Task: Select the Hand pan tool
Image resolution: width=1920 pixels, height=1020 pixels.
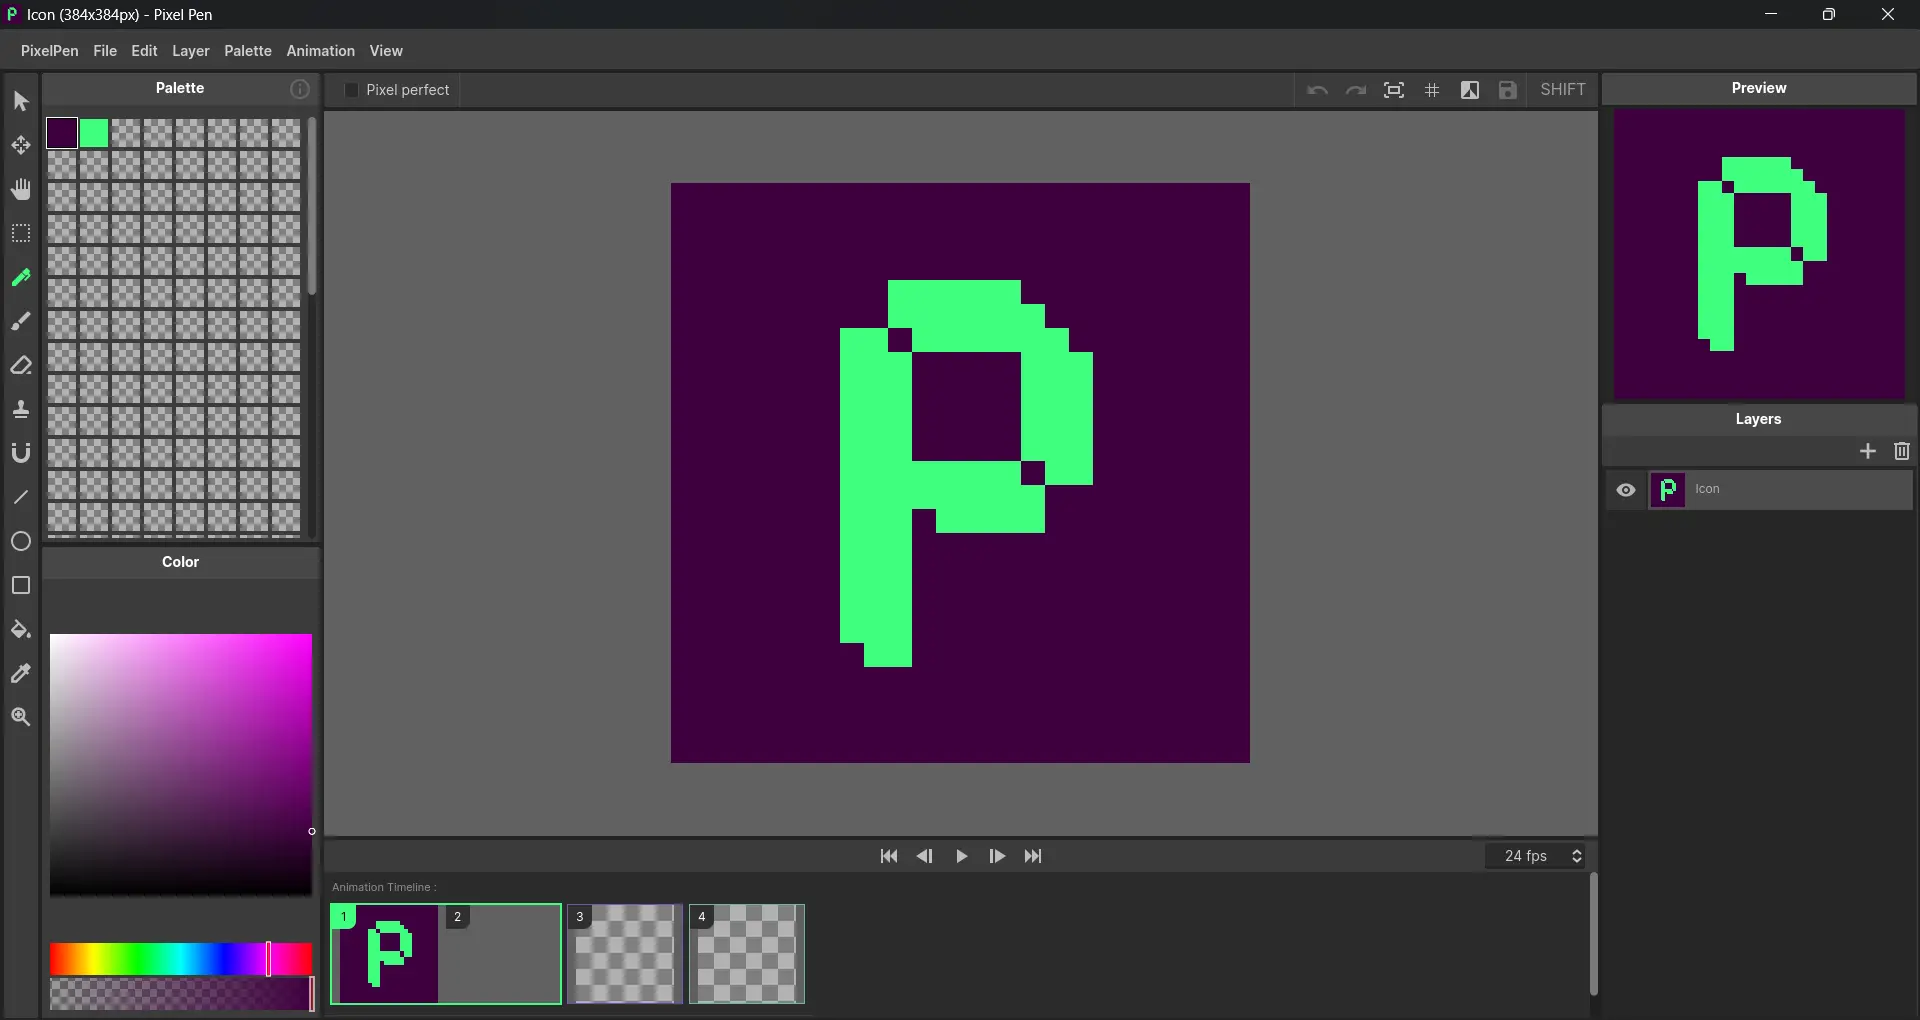Action: coord(21,189)
